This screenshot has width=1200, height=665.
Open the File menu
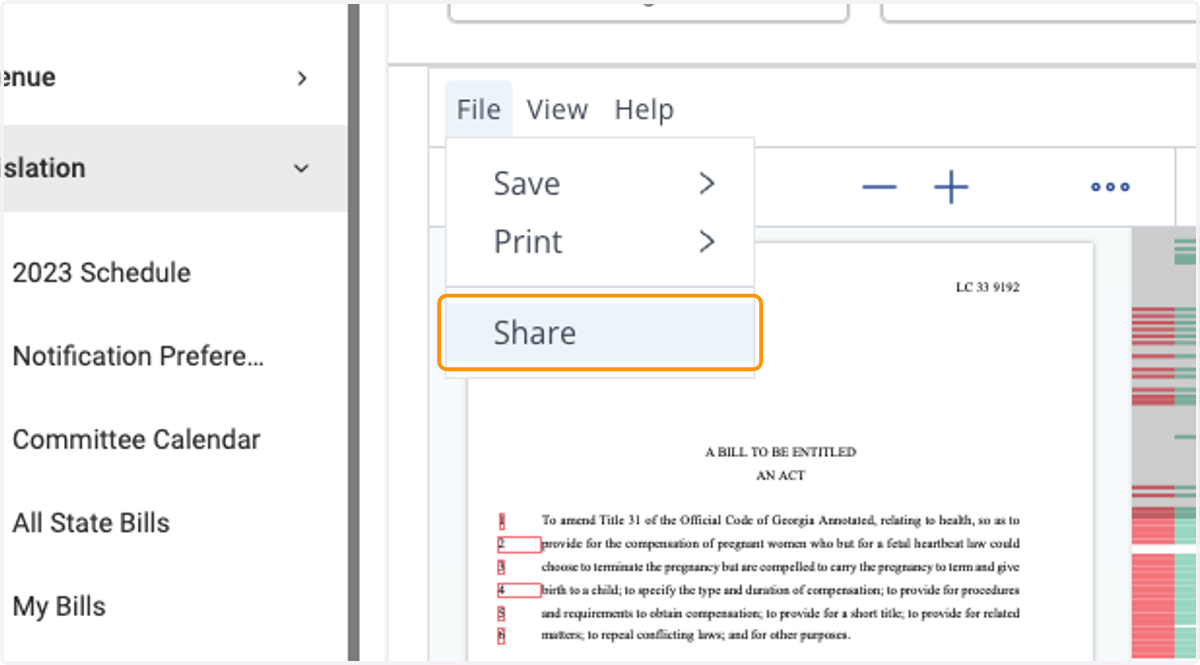[479, 109]
